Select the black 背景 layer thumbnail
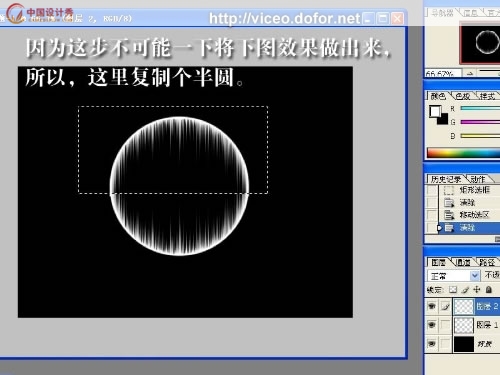 tap(464, 344)
